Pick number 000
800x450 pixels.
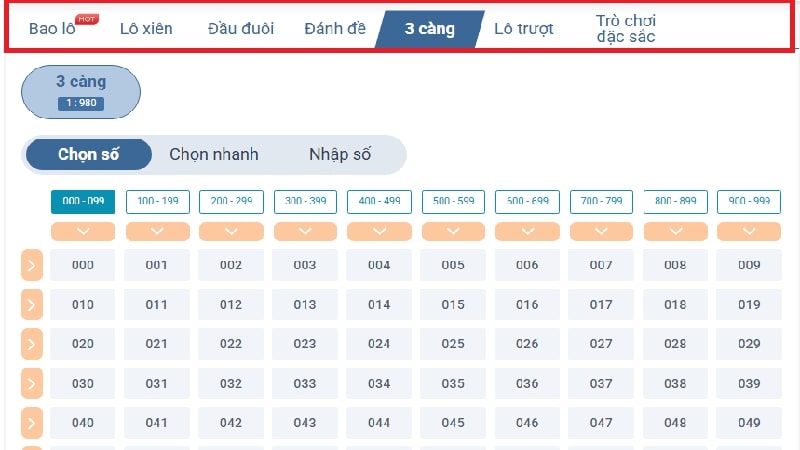[83, 265]
